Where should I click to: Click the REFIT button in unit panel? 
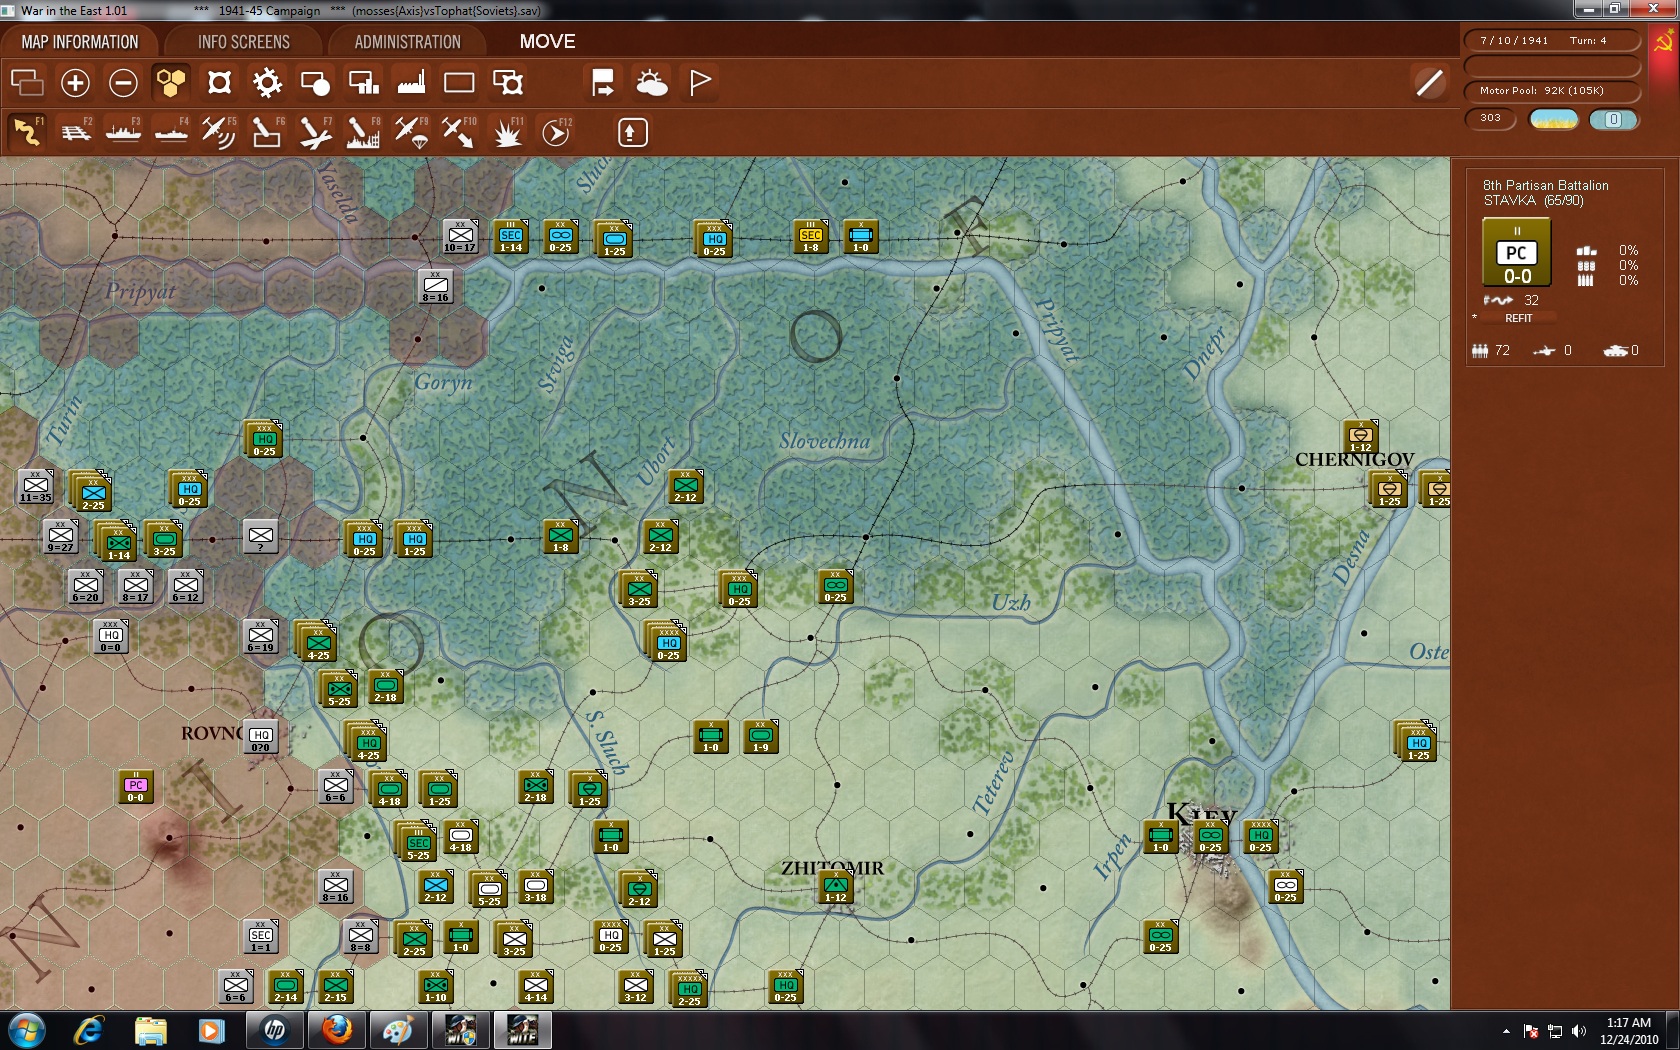coord(1518,318)
